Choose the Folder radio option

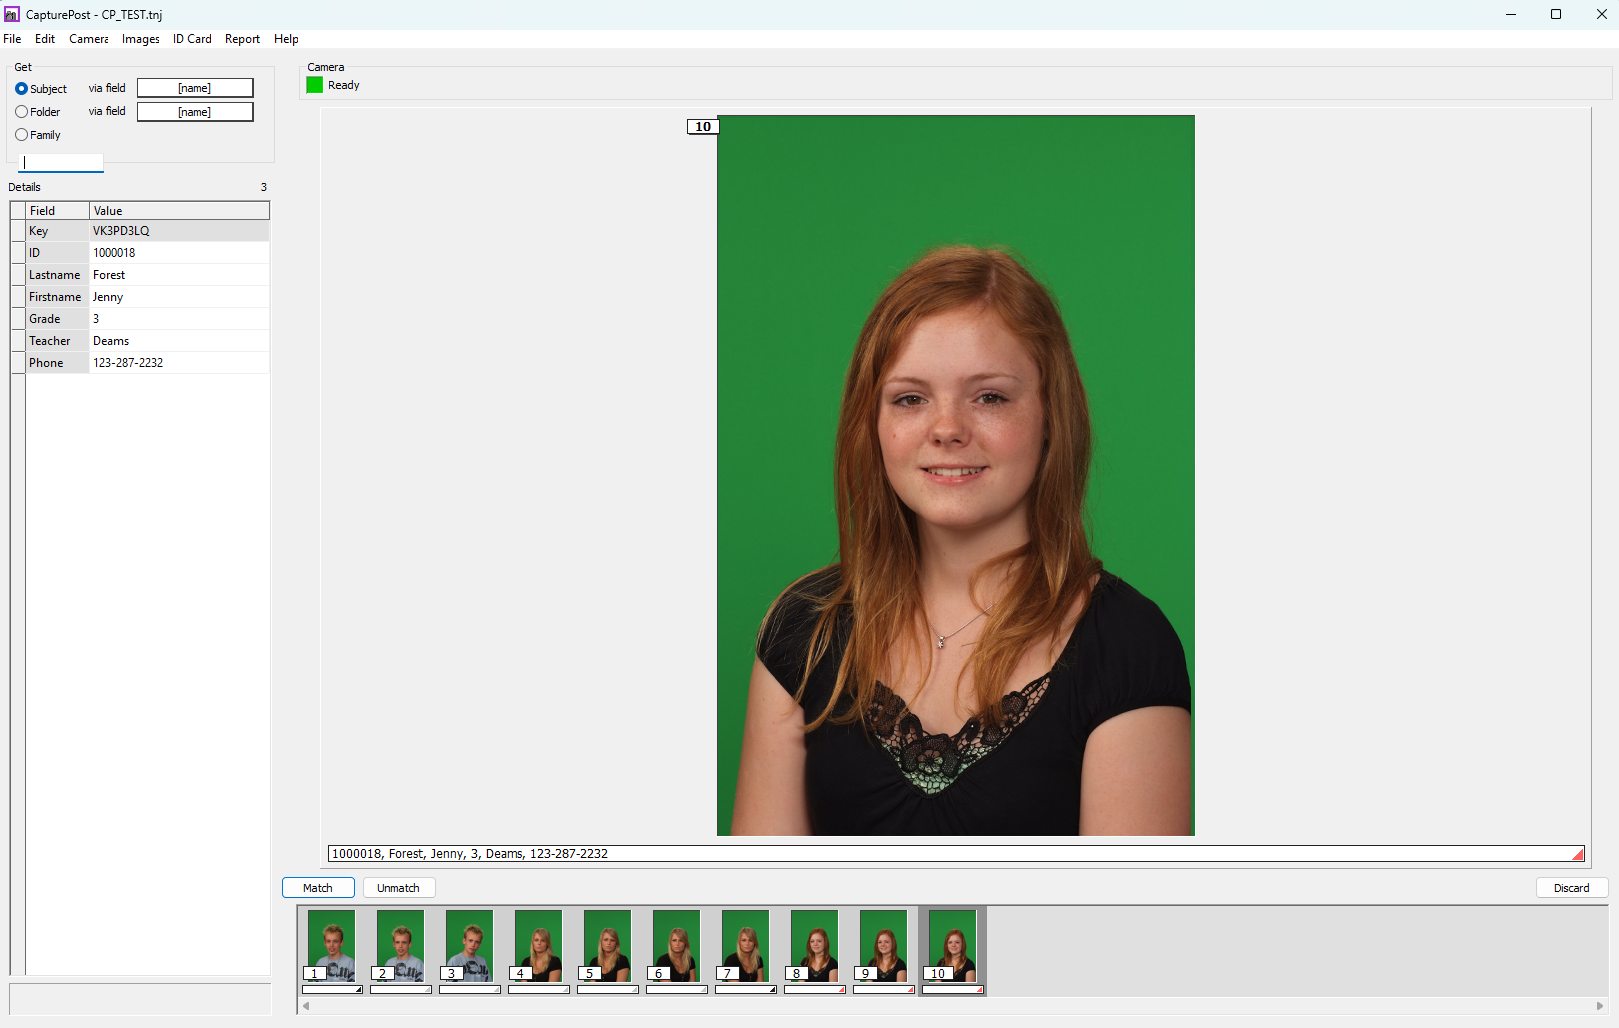coord(22,112)
